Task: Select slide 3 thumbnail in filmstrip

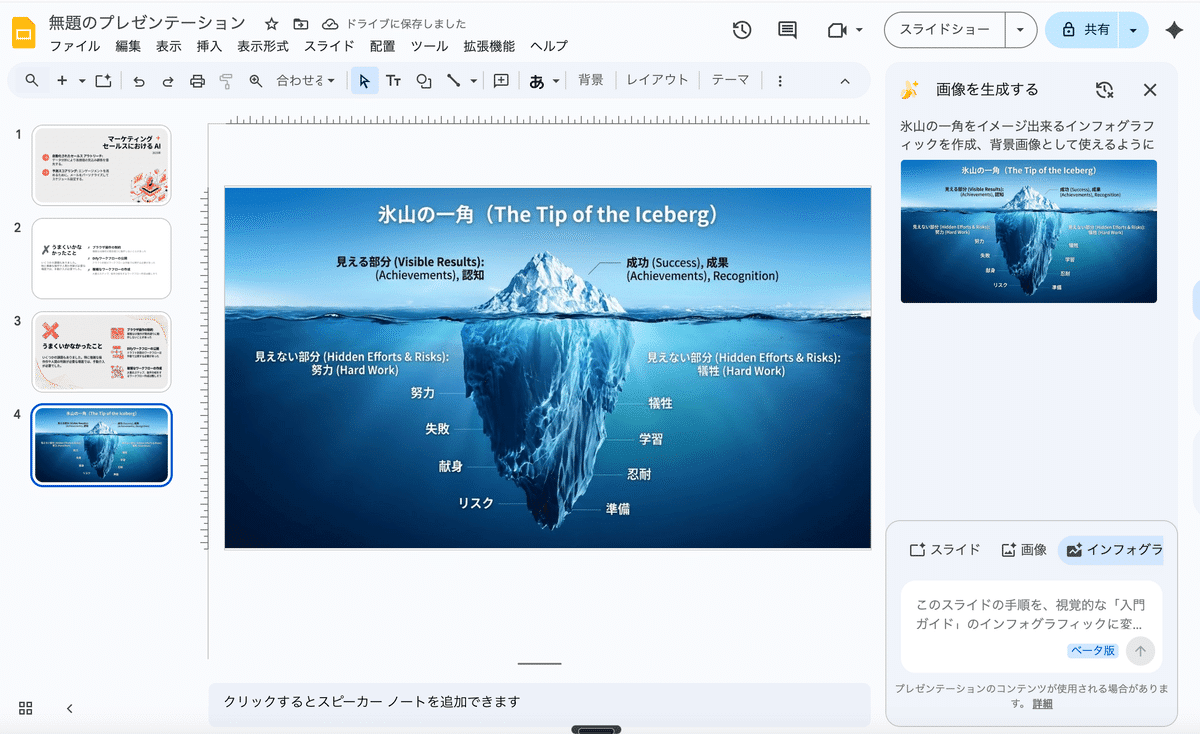Action: pos(102,352)
